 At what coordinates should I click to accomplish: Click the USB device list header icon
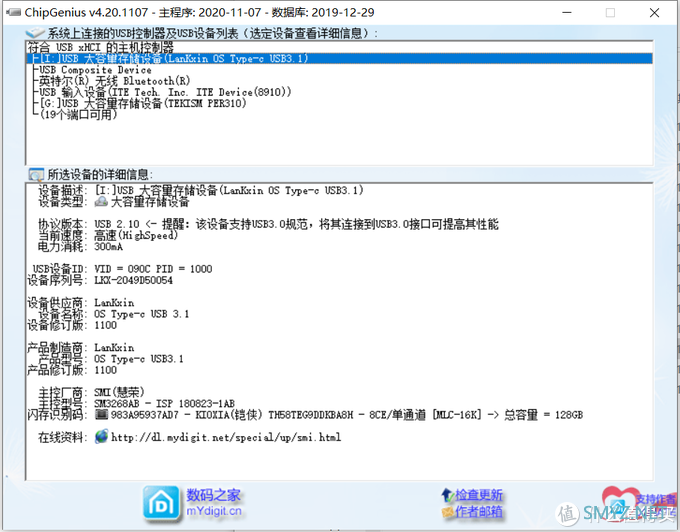[35, 33]
